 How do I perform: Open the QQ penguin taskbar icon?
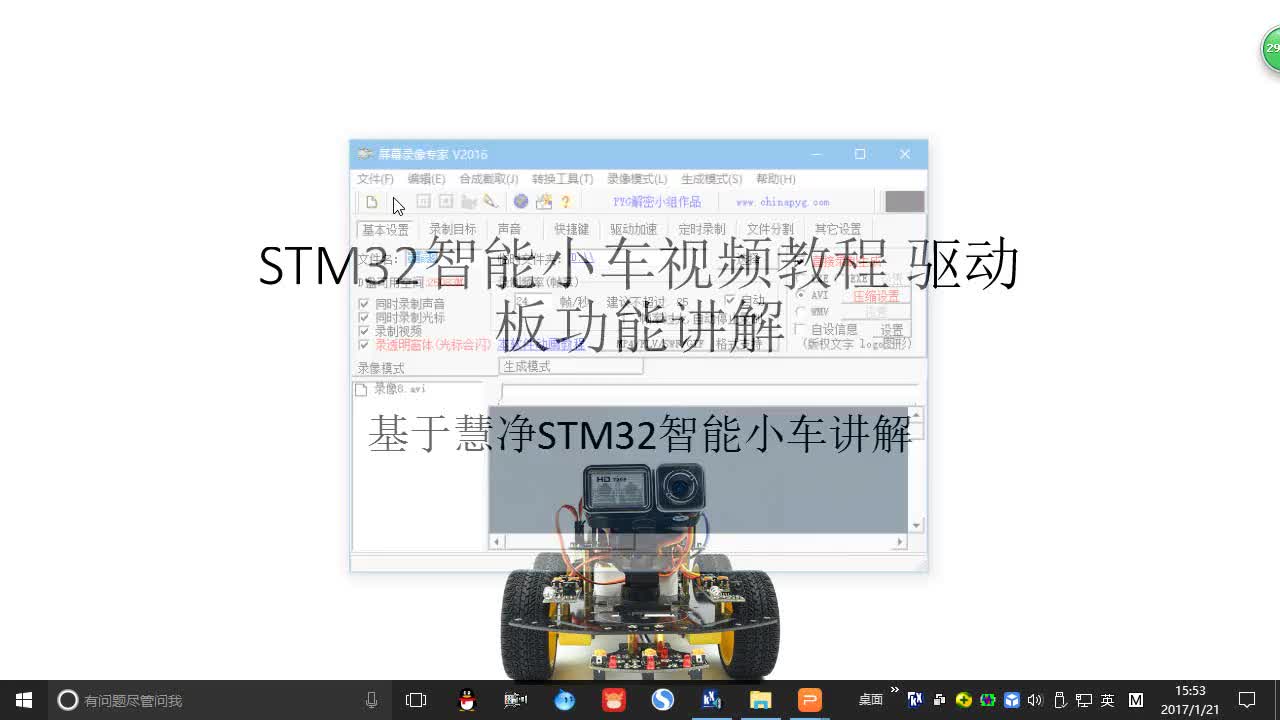tap(467, 700)
